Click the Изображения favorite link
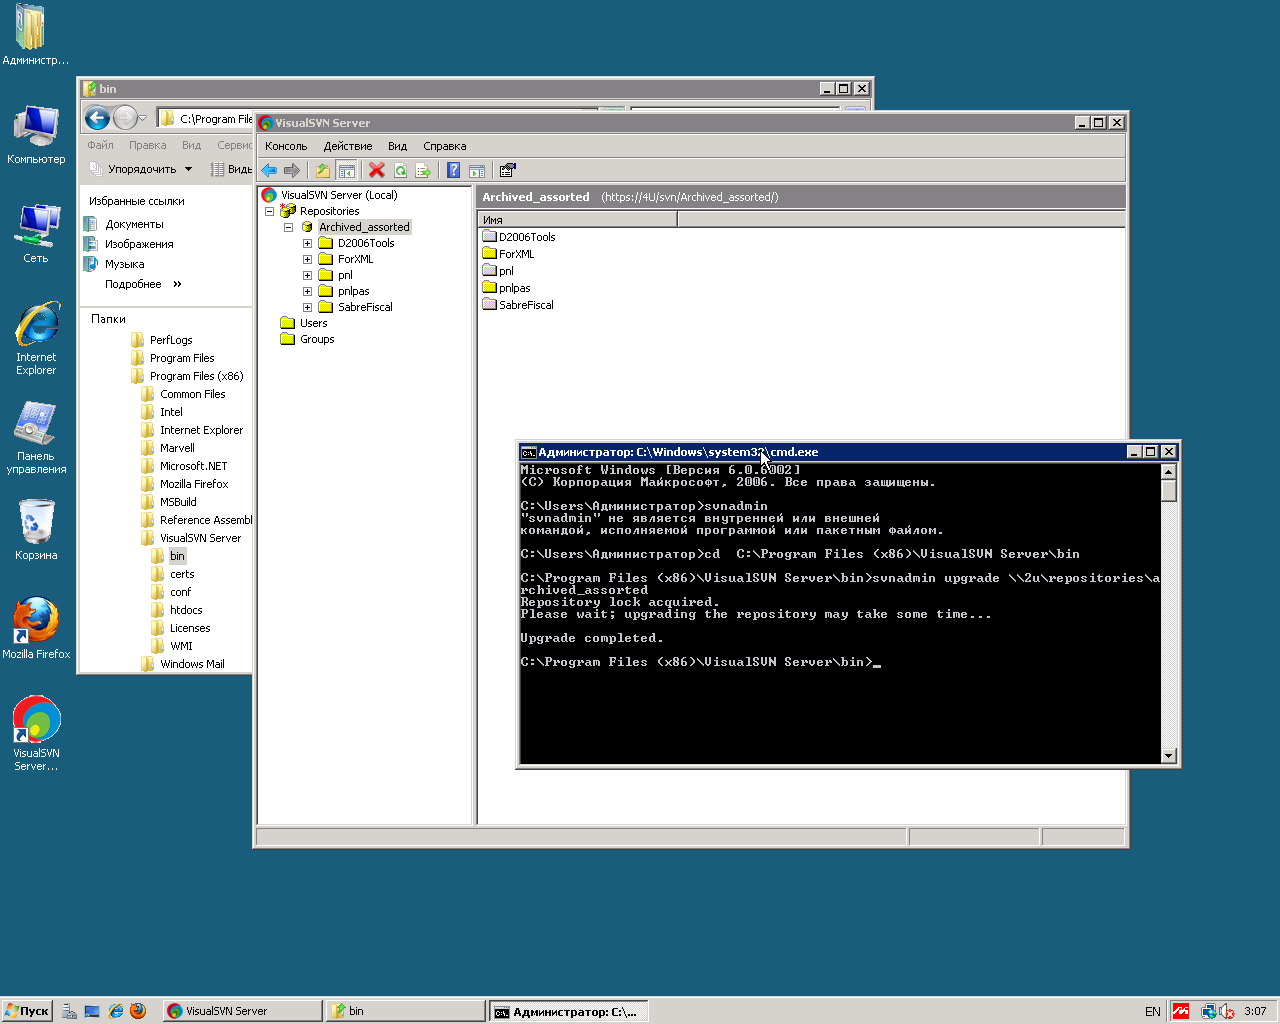 (x=139, y=244)
